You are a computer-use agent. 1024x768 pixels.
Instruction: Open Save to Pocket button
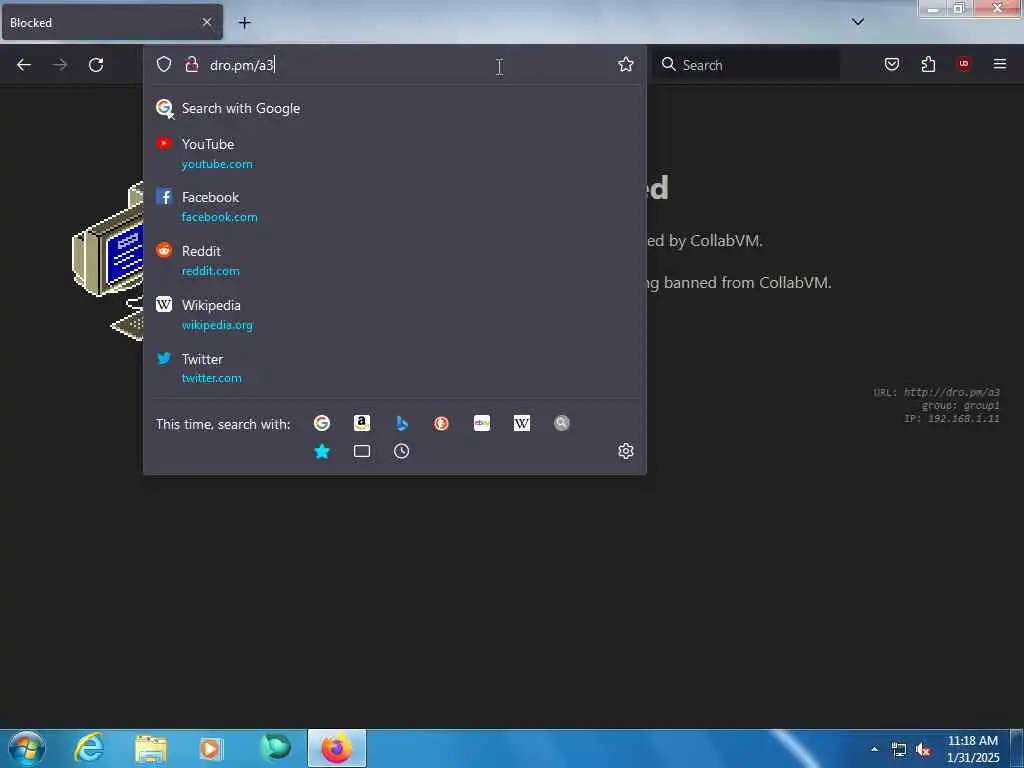click(x=891, y=64)
